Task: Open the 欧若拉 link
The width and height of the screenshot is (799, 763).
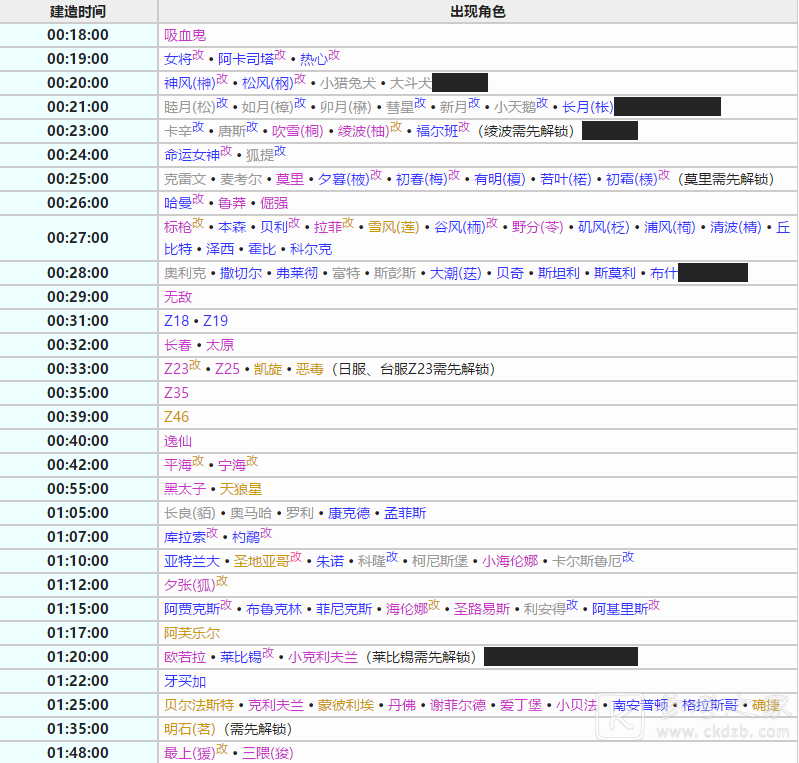Action: 185,656
